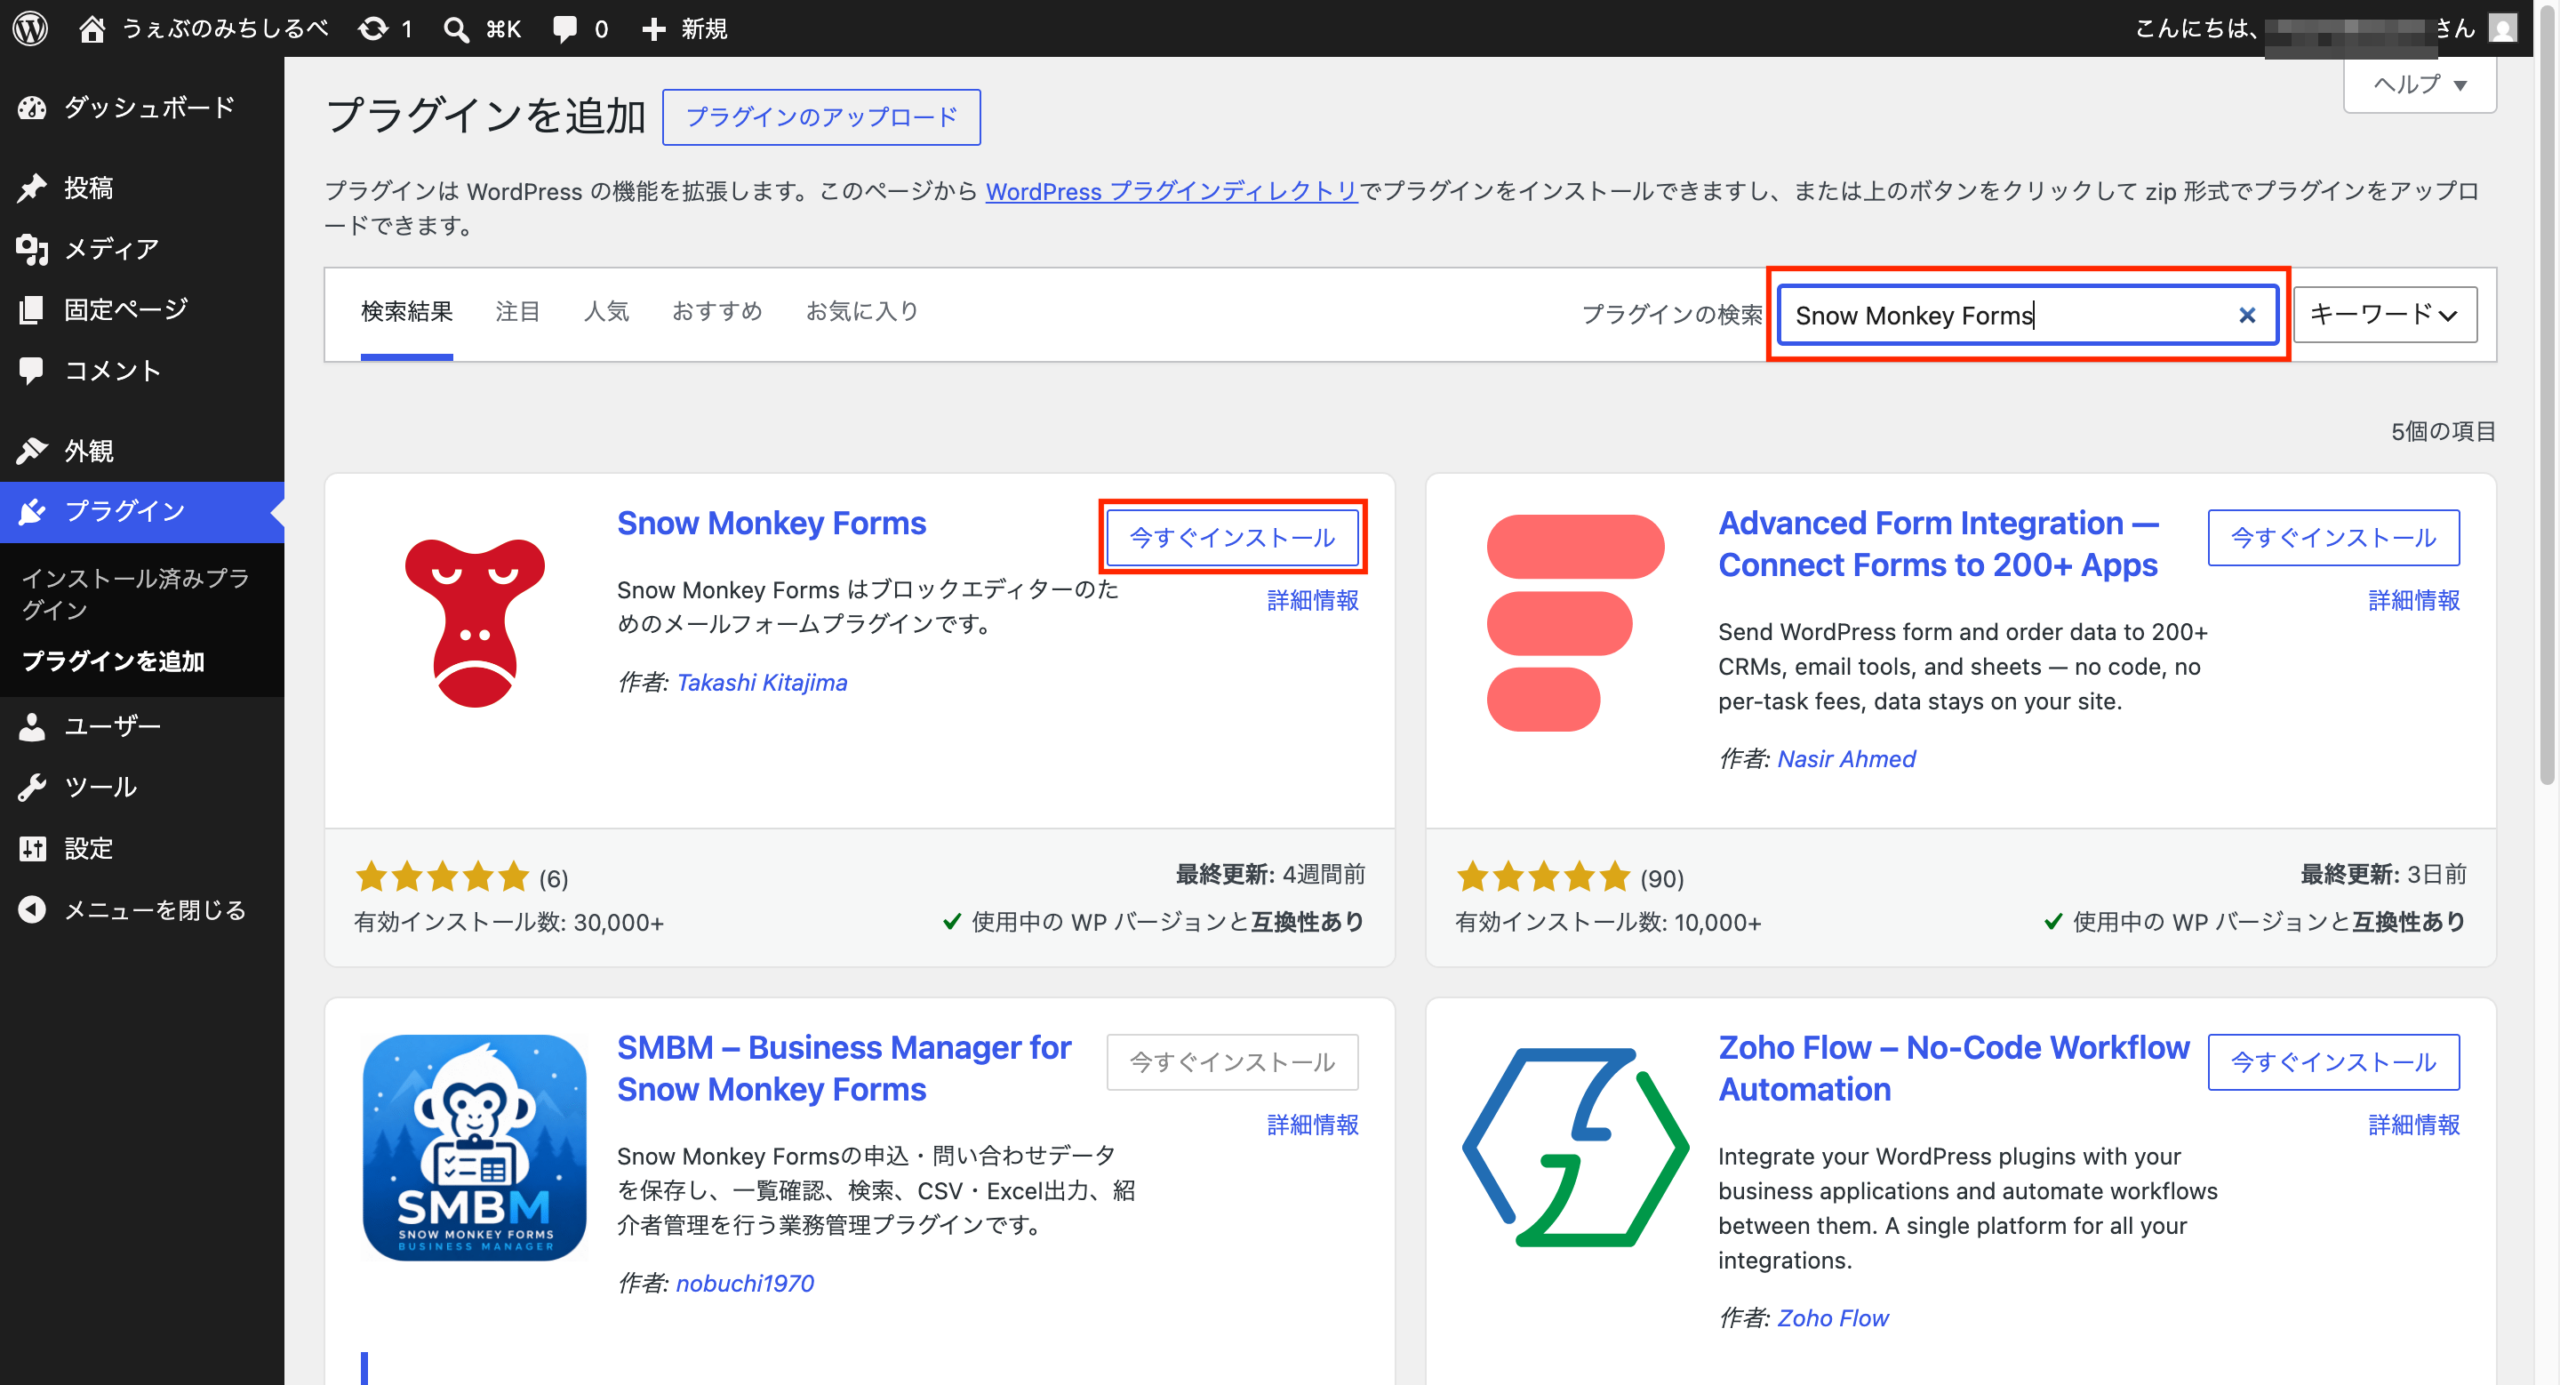
Task: Open インストール済みプラグイン submenu
Action: point(136,594)
